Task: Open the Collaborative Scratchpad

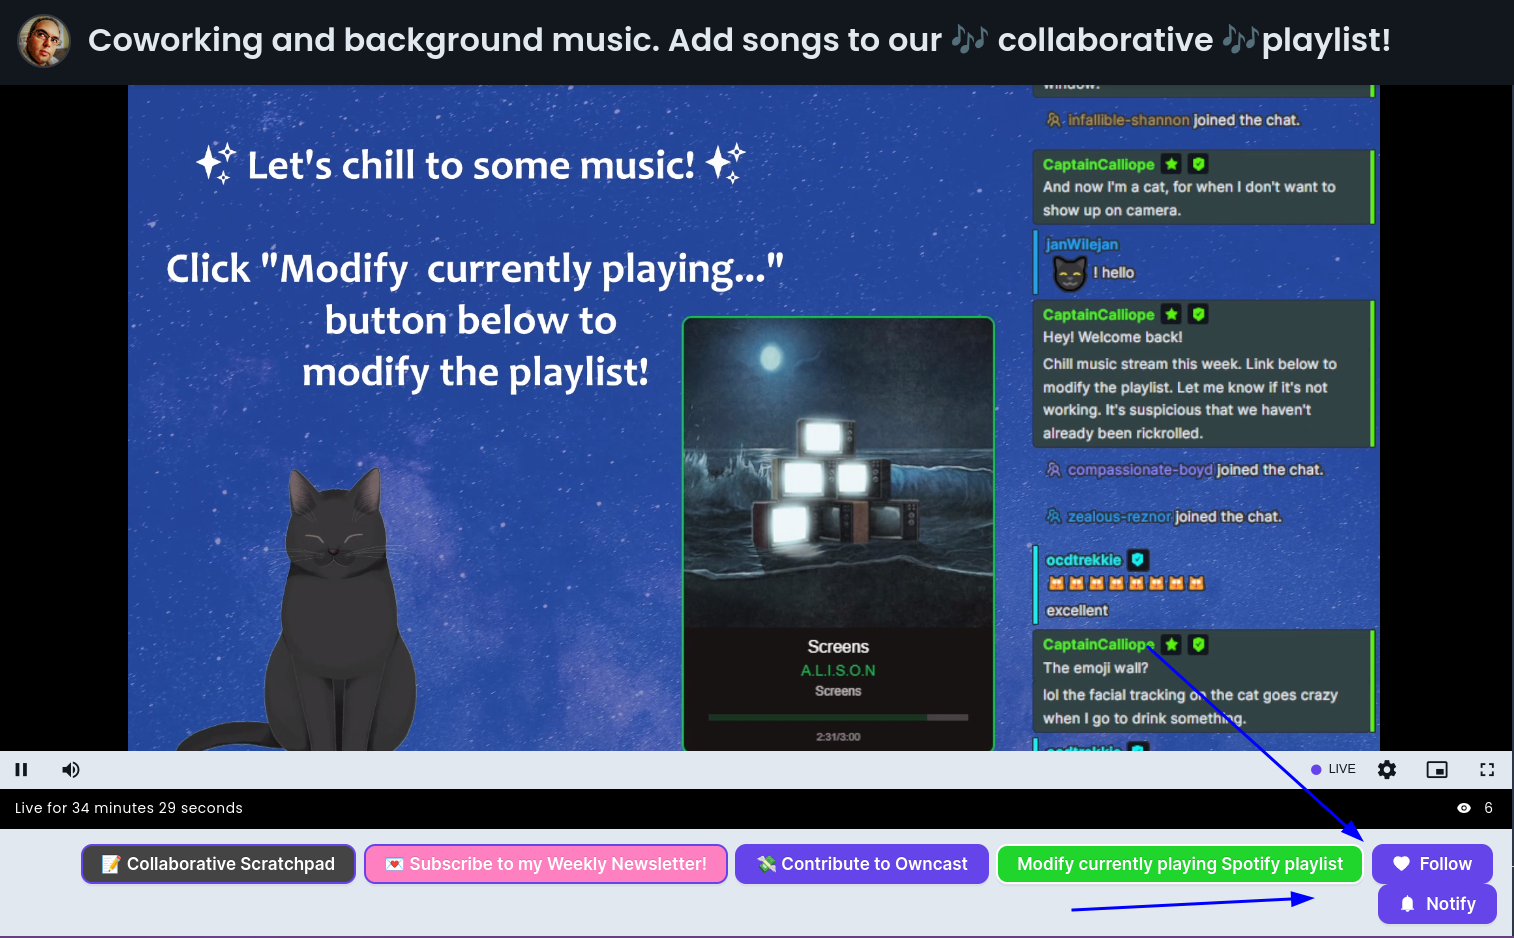Action: [218, 863]
